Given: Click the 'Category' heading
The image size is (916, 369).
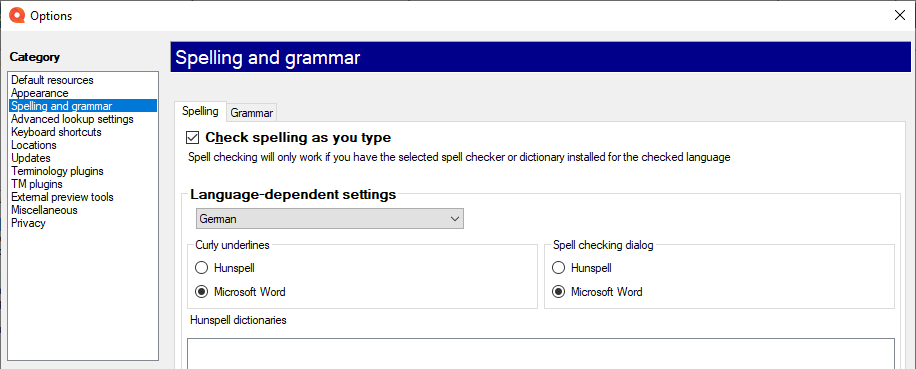Looking at the screenshot, I should pos(34,57).
